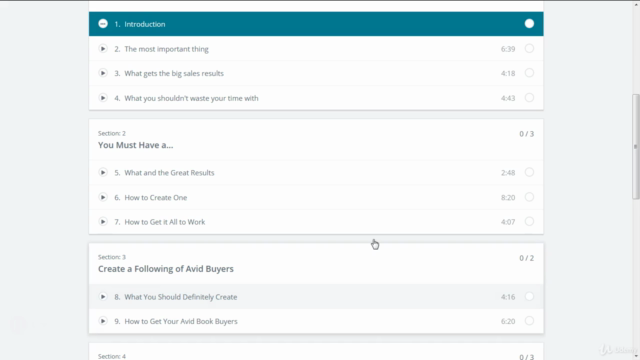Open The most important thing lecture title
The width and height of the screenshot is (640, 360).
point(166,49)
